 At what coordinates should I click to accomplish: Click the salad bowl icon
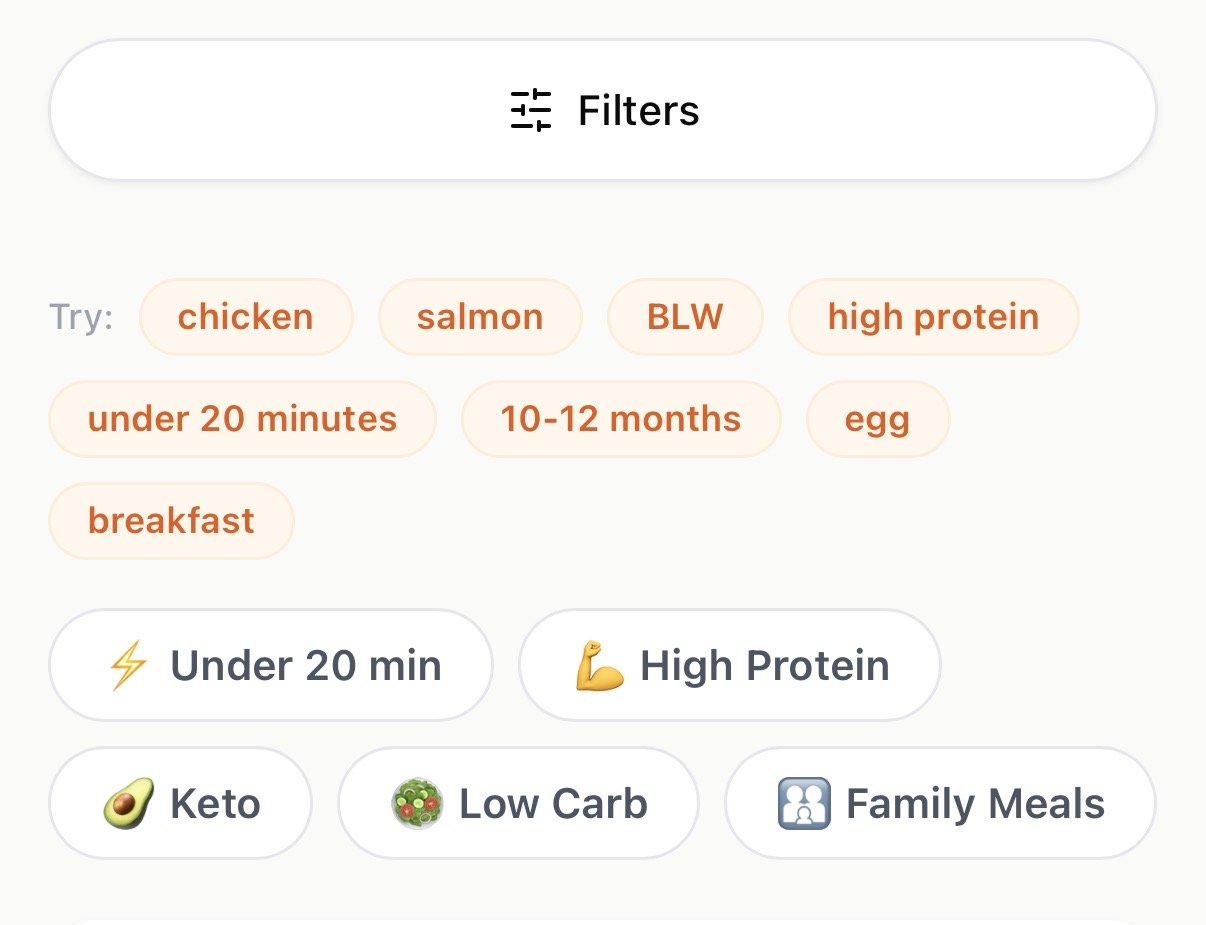click(x=417, y=804)
